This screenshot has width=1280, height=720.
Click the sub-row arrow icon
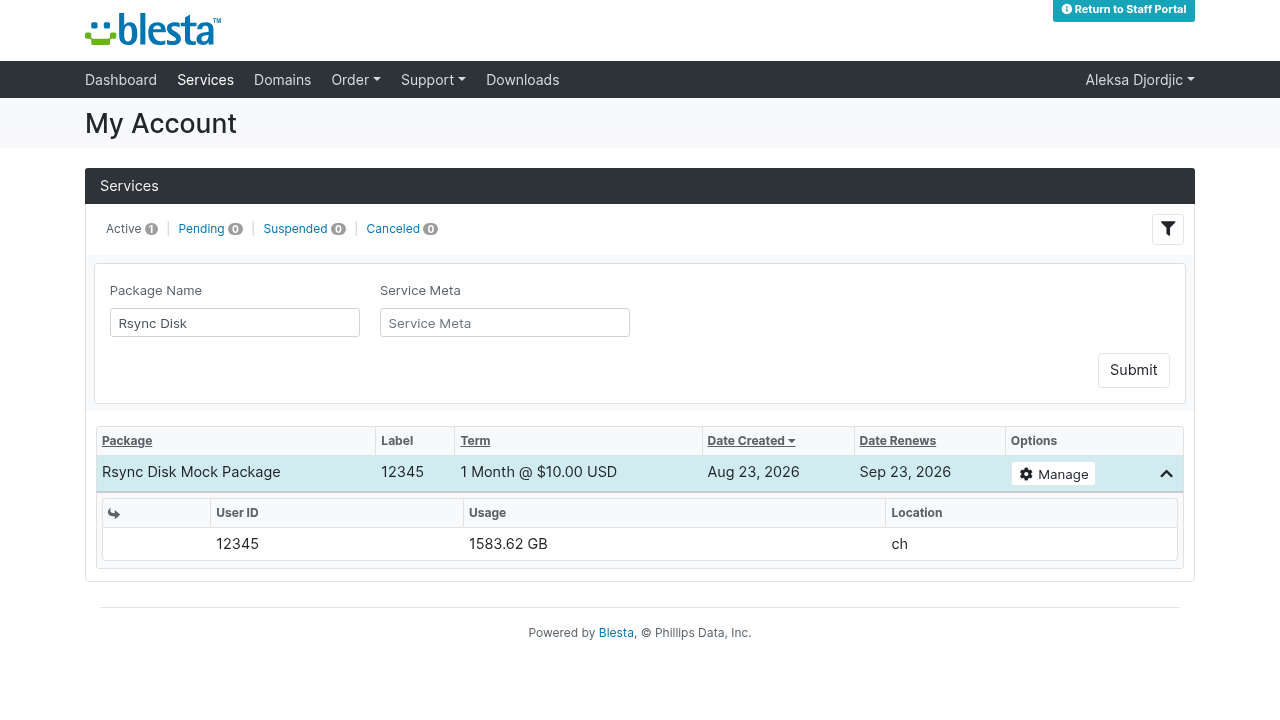[x=114, y=513]
